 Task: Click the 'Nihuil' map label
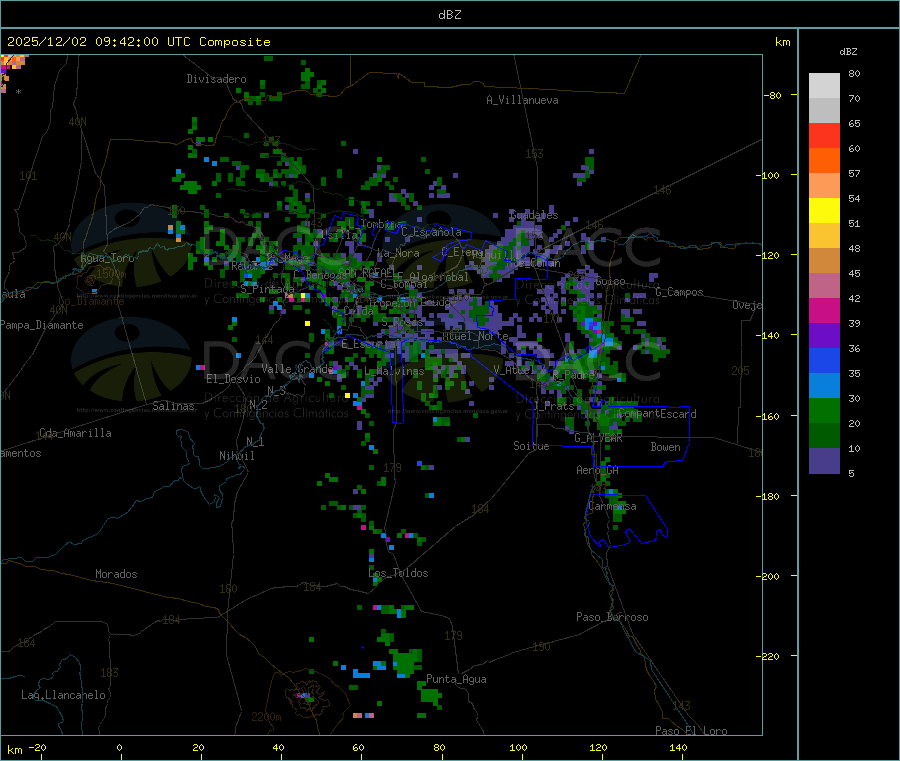[237, 456]
